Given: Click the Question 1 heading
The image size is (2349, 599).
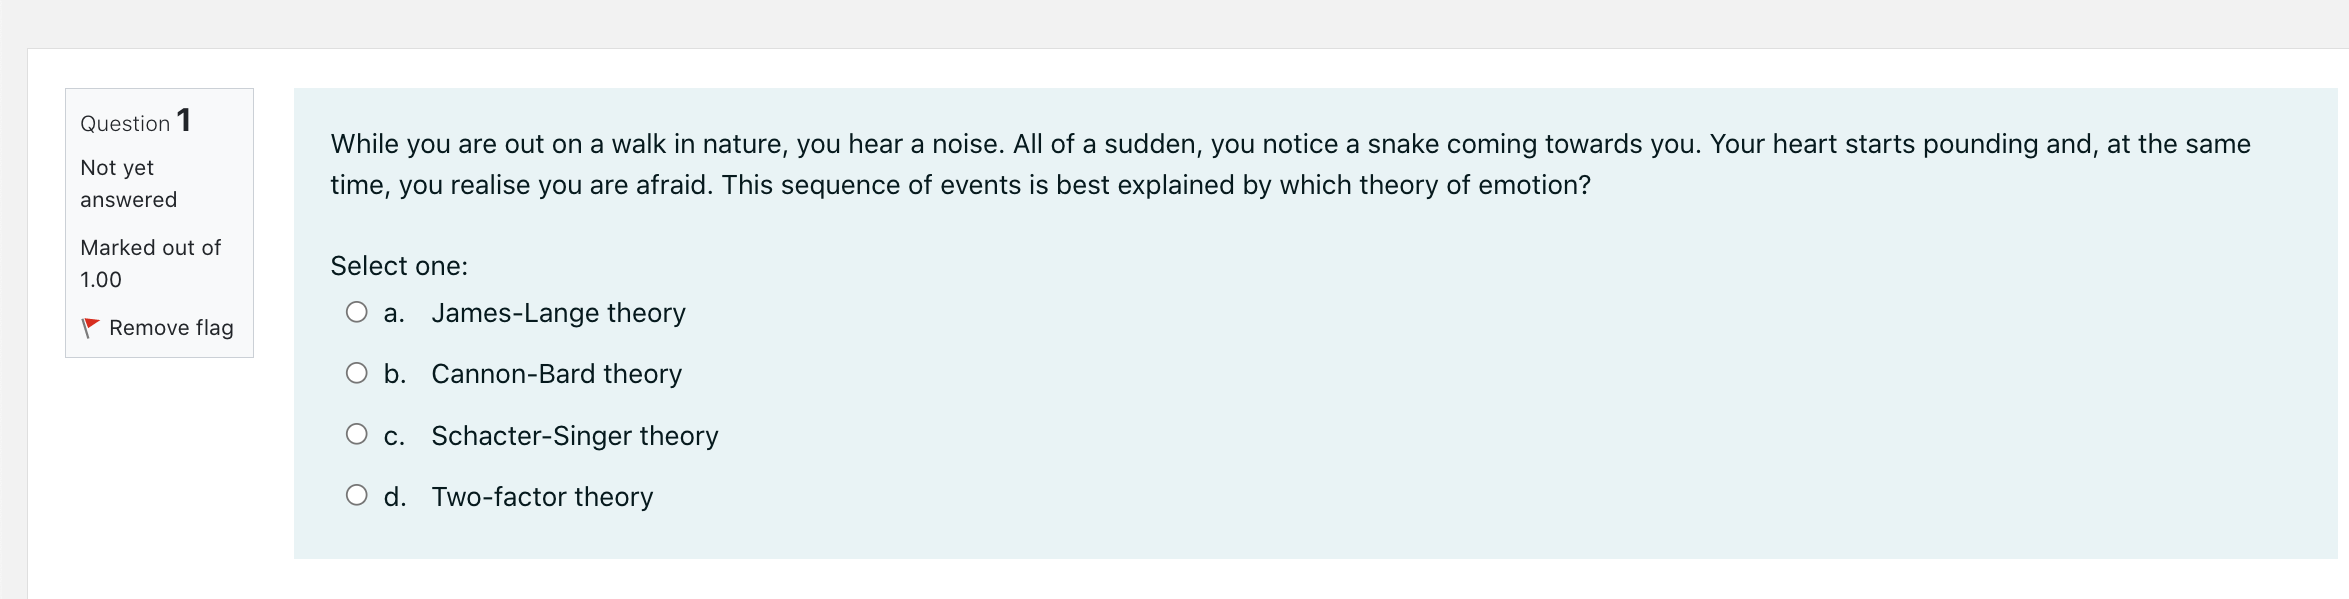Looking at the screenshot, I should (135, 121).
